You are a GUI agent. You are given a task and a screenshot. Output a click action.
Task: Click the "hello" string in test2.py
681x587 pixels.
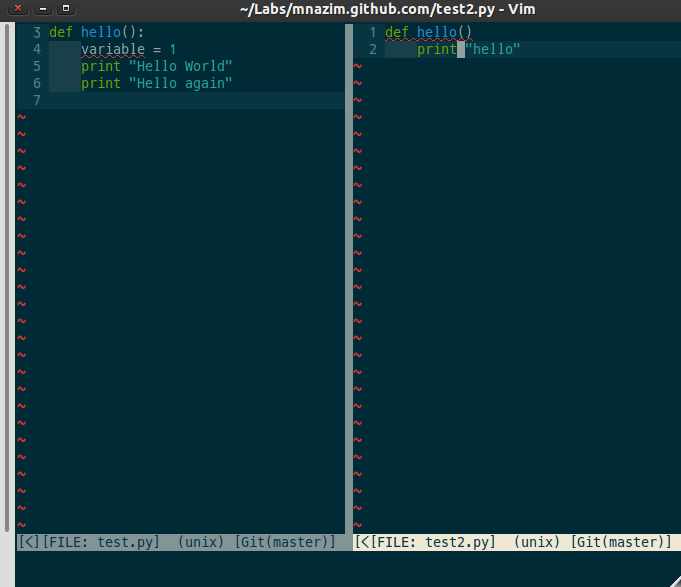[493, 49]
